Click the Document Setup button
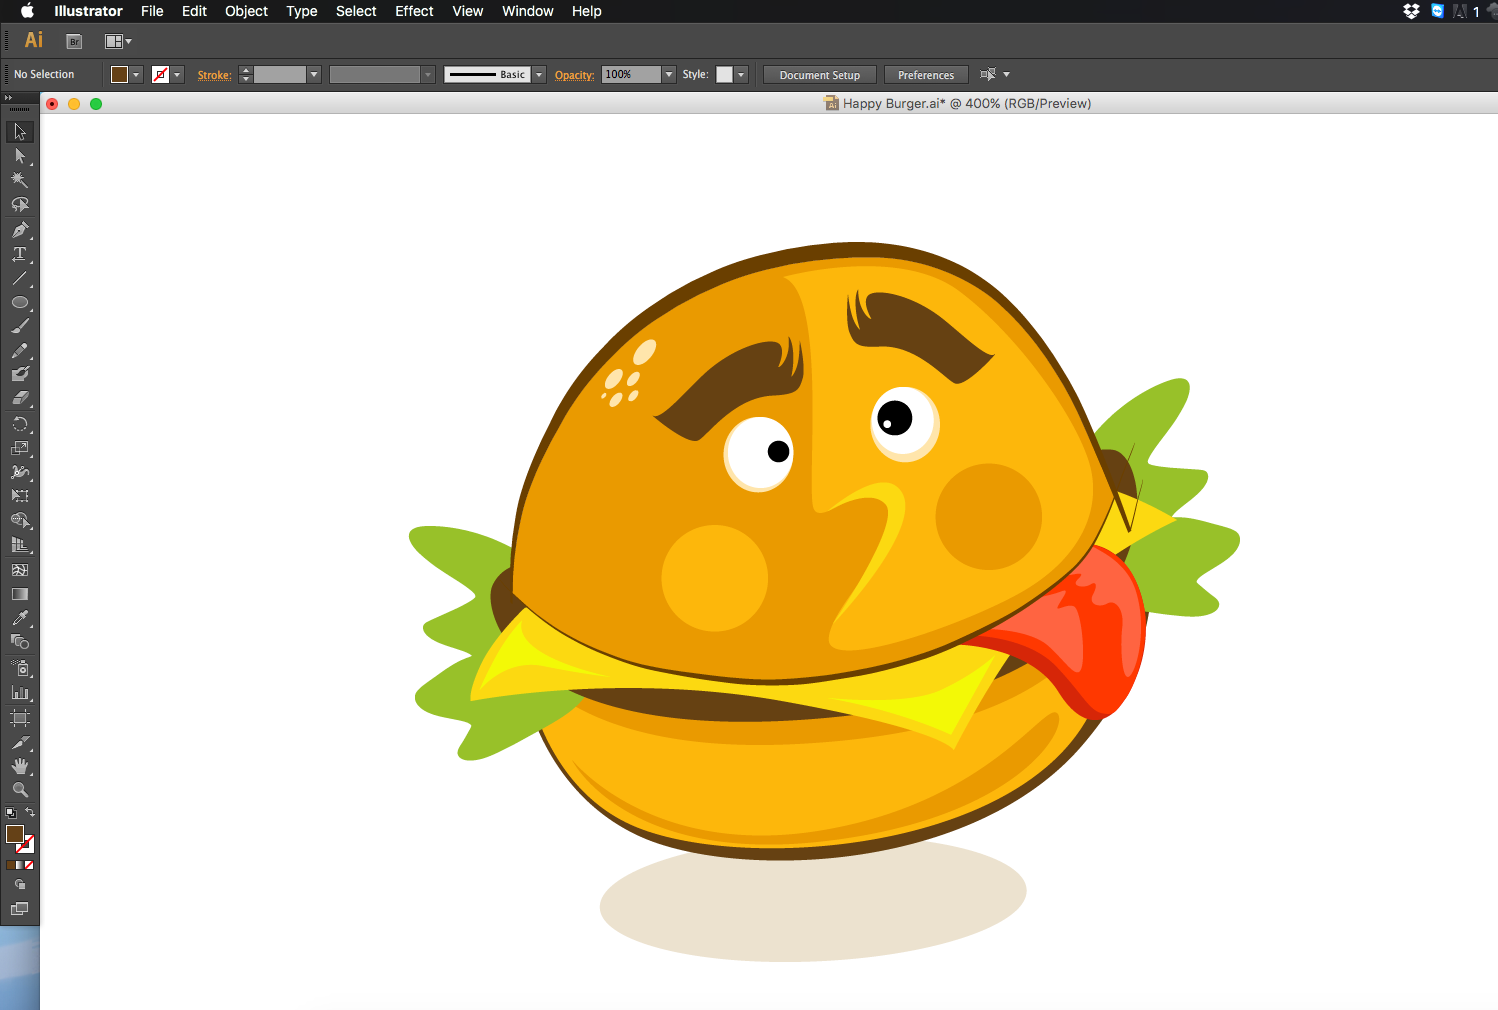This screenshot has width=1498, height=1010. (x=819, y=75)
